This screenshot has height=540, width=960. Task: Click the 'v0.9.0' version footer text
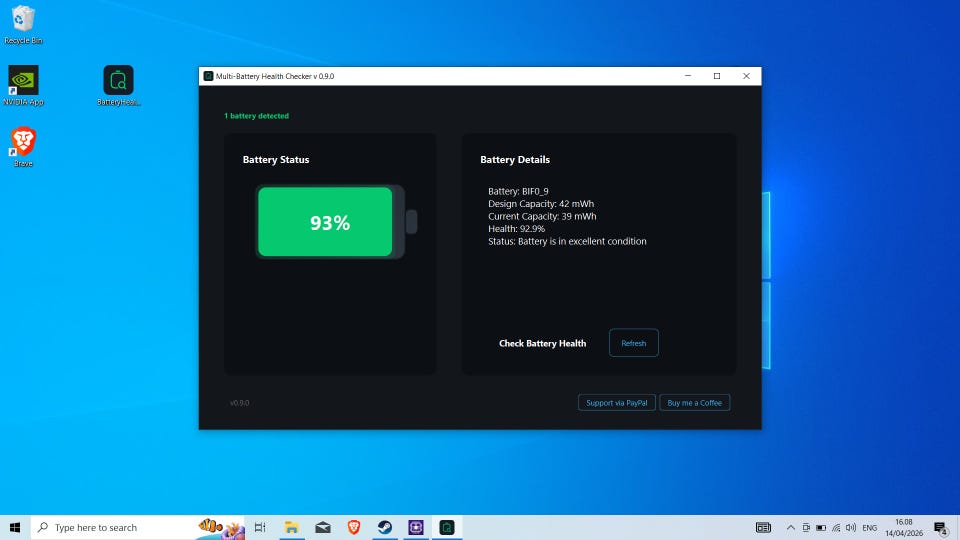click(239, 403)
